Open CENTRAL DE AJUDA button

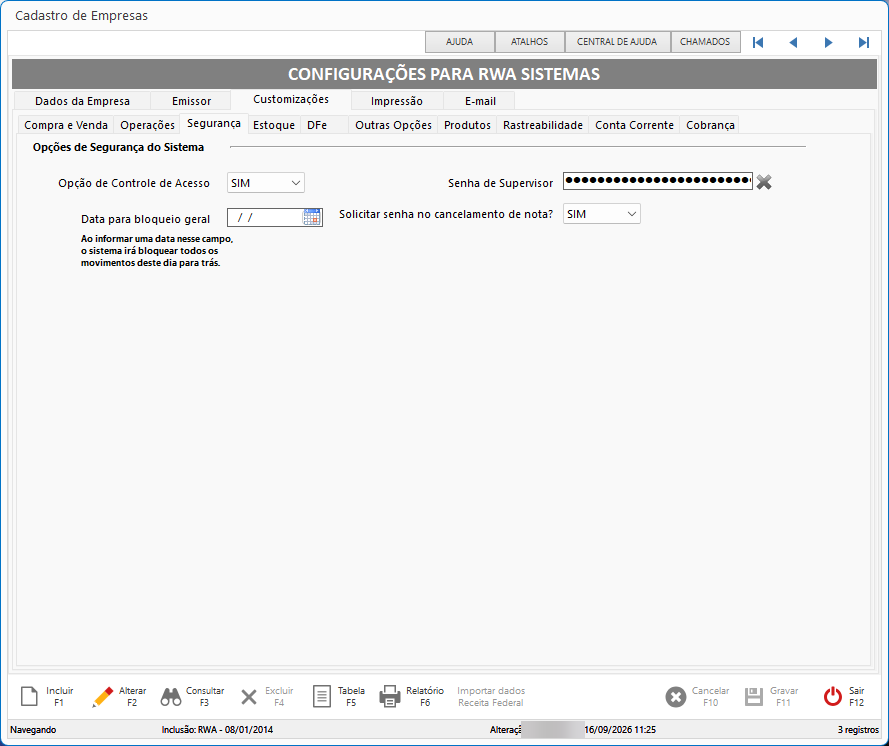click(x=617, y=42)
